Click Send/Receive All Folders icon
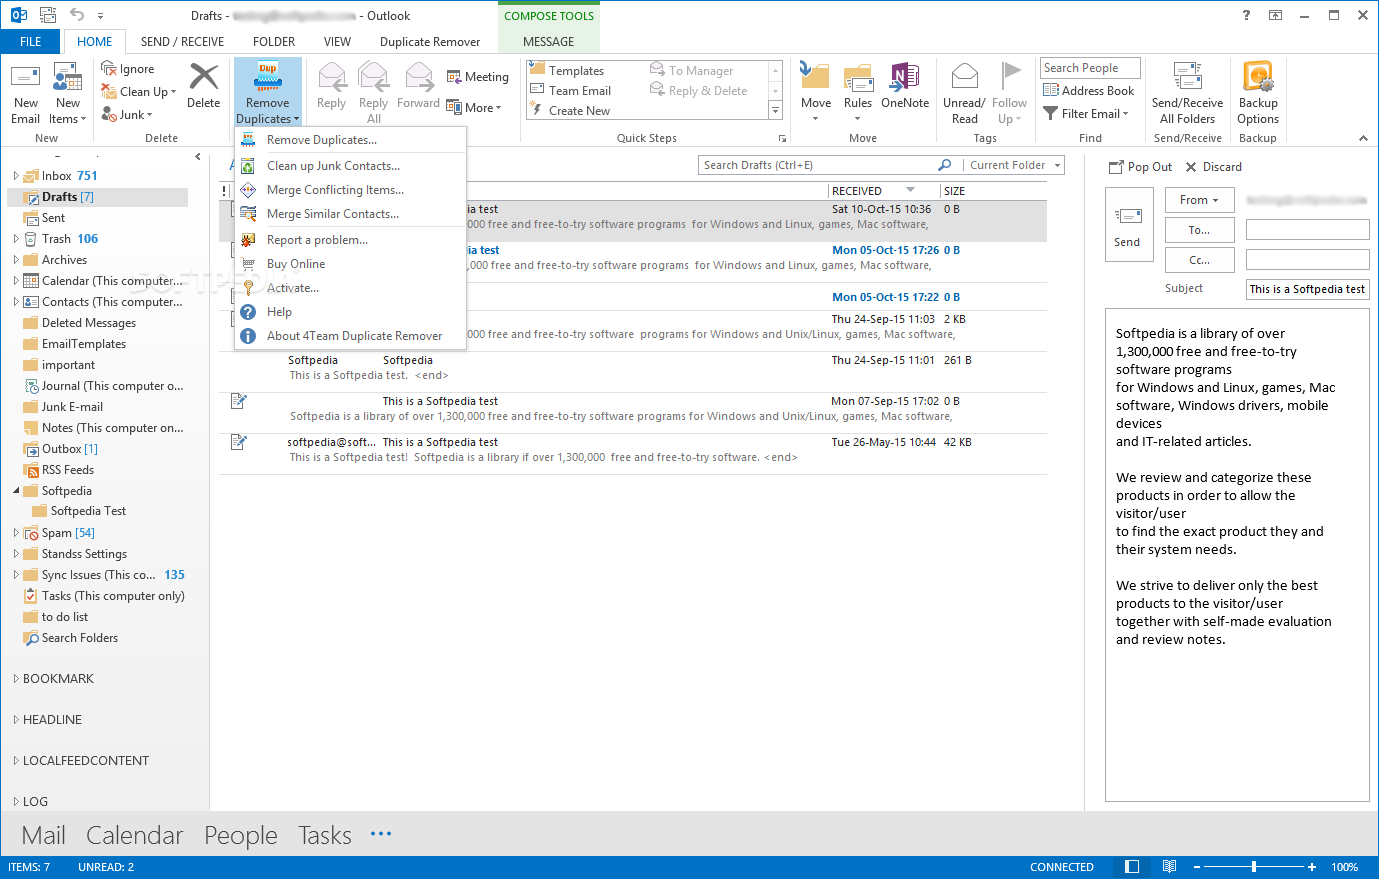1379x879 pixels. click(1187, 77)
